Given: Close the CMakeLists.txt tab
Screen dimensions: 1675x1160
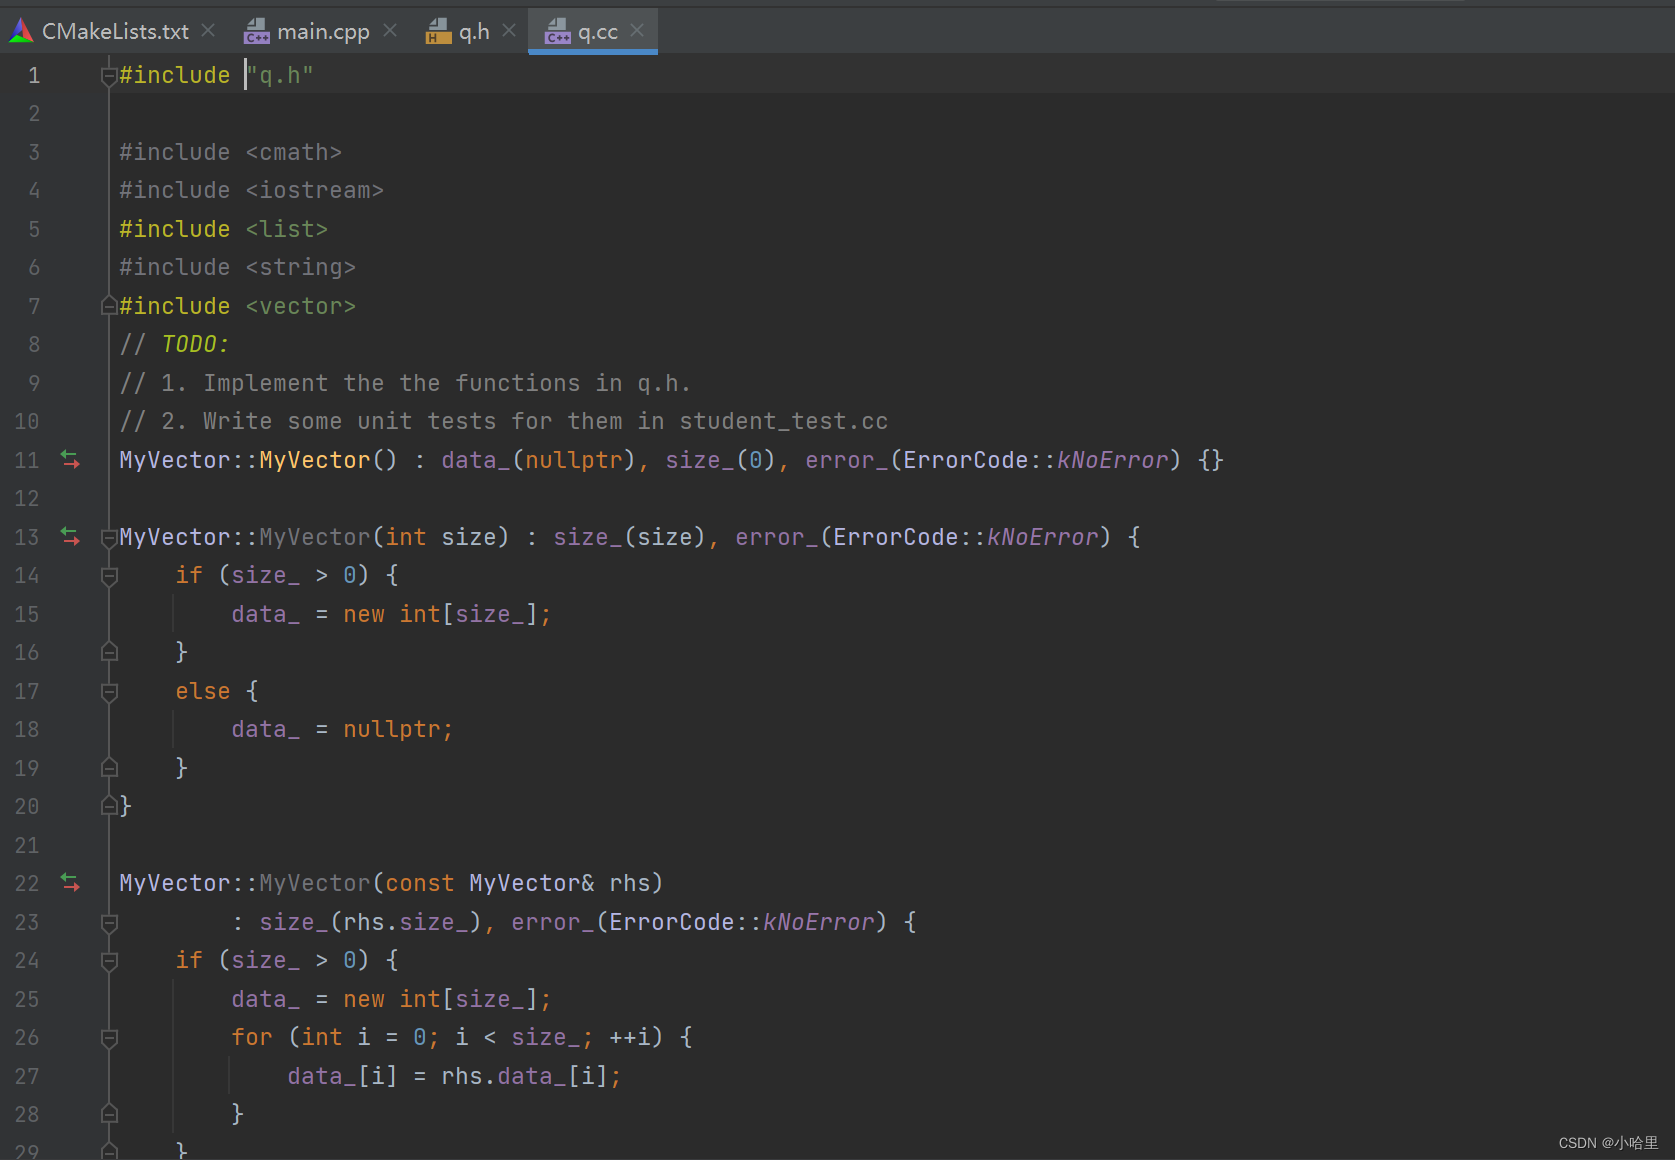Looking at the screenshot, I should pos(208,31).
